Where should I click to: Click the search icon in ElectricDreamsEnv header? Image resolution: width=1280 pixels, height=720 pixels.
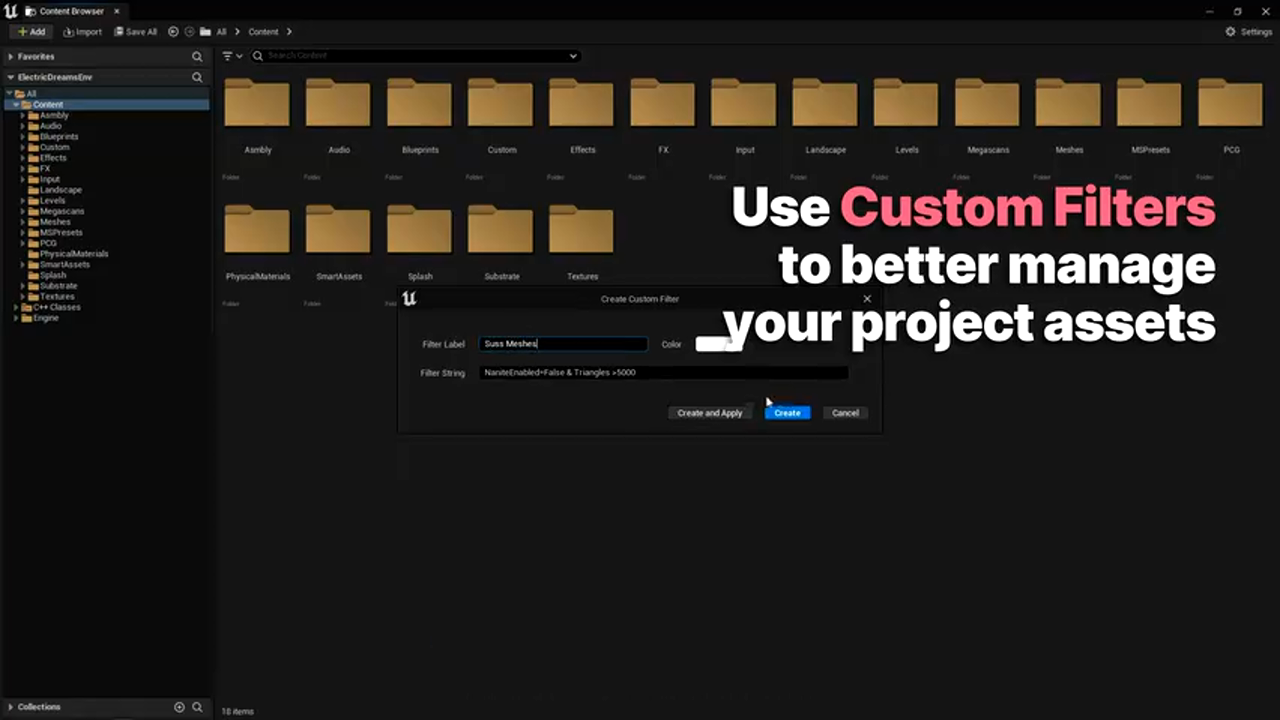click(197, 77)
